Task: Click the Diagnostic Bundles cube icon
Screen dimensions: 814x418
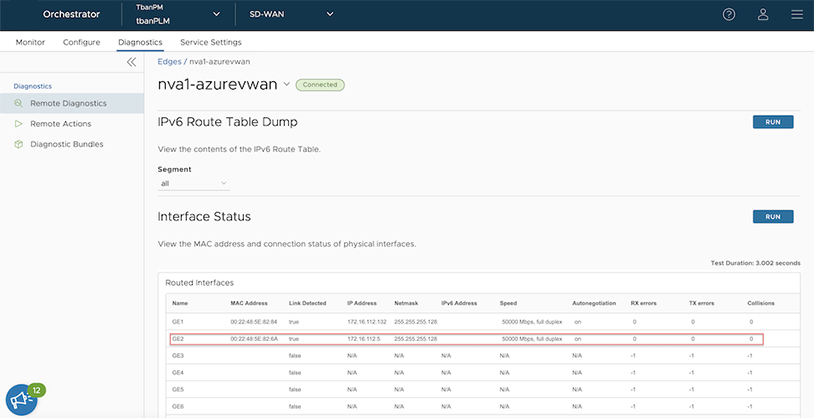Action: pos(18,144)
